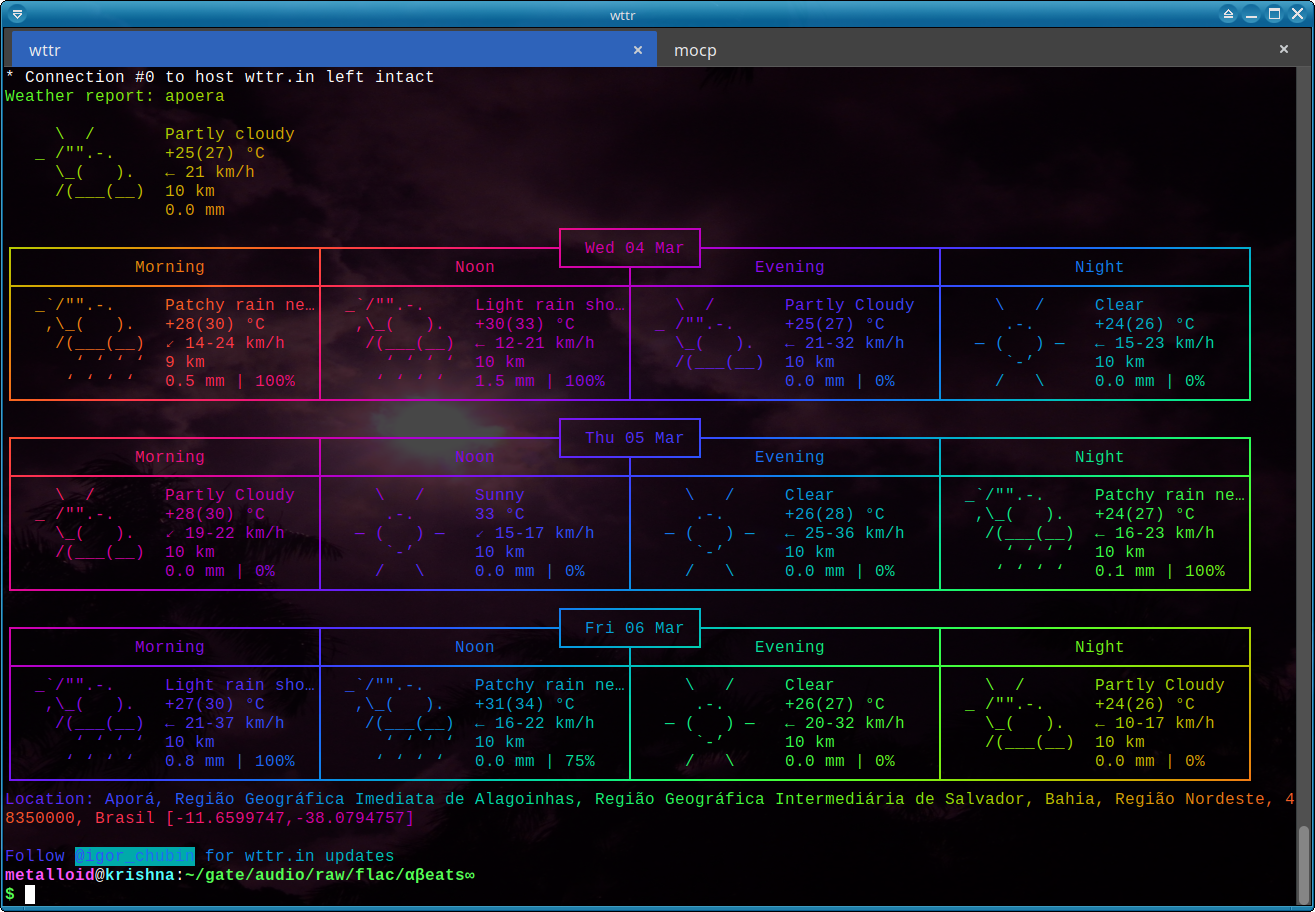Select the wttr tab

click(x=45, y=50)
